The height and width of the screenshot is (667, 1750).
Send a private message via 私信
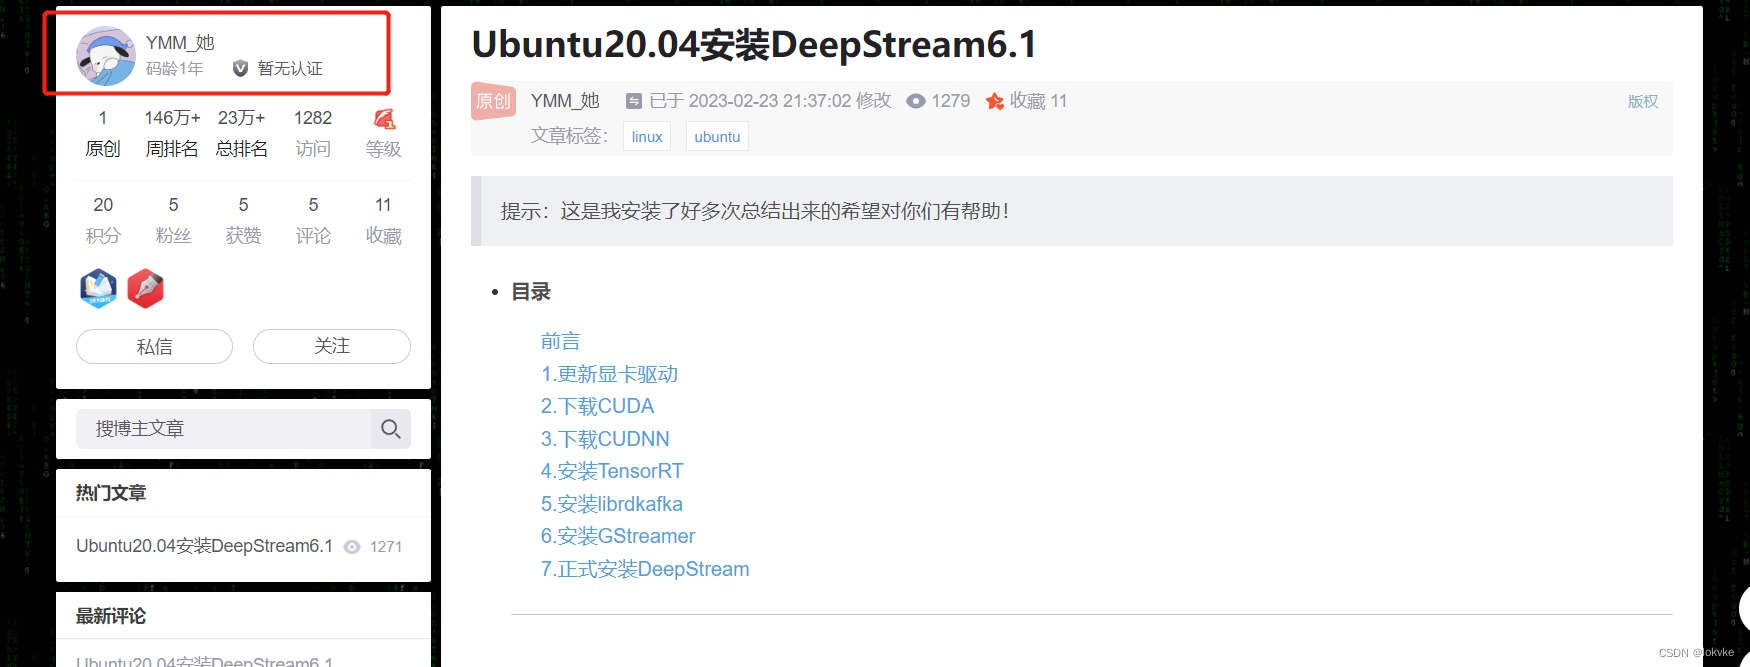coord(154,346)
